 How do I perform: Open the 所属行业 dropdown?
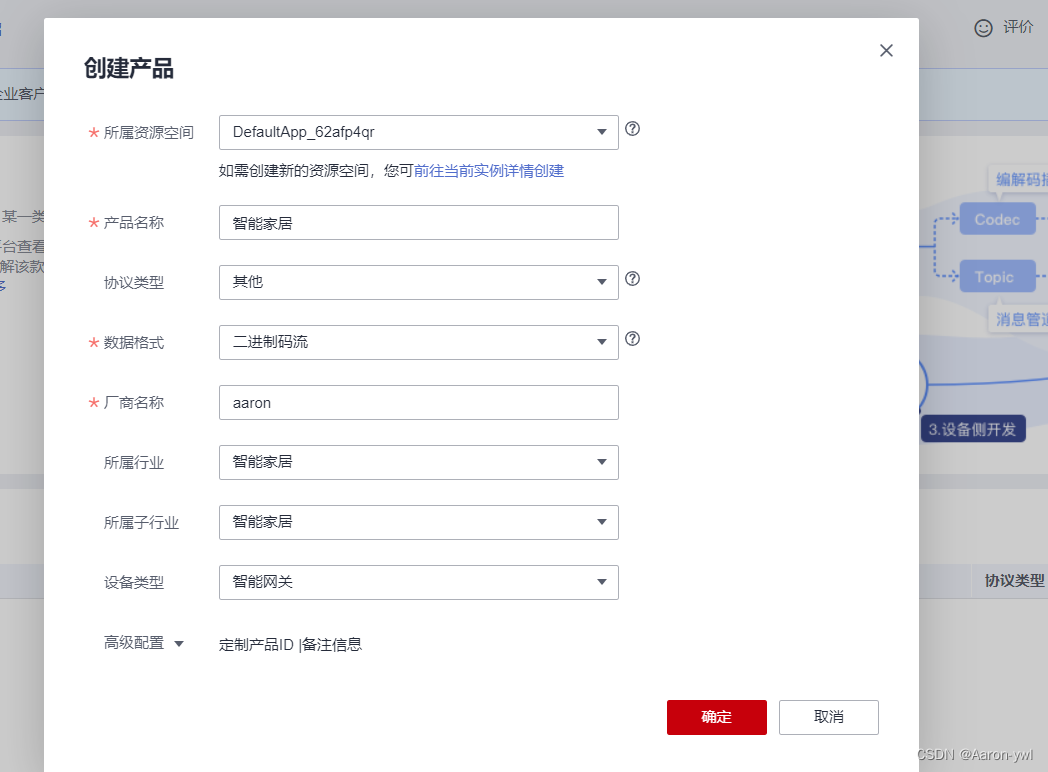pos(418,462)
